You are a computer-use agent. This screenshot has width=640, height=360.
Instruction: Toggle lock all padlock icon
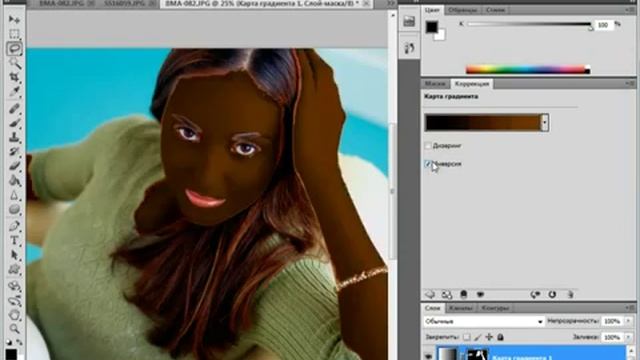click(x=500, y=337)
